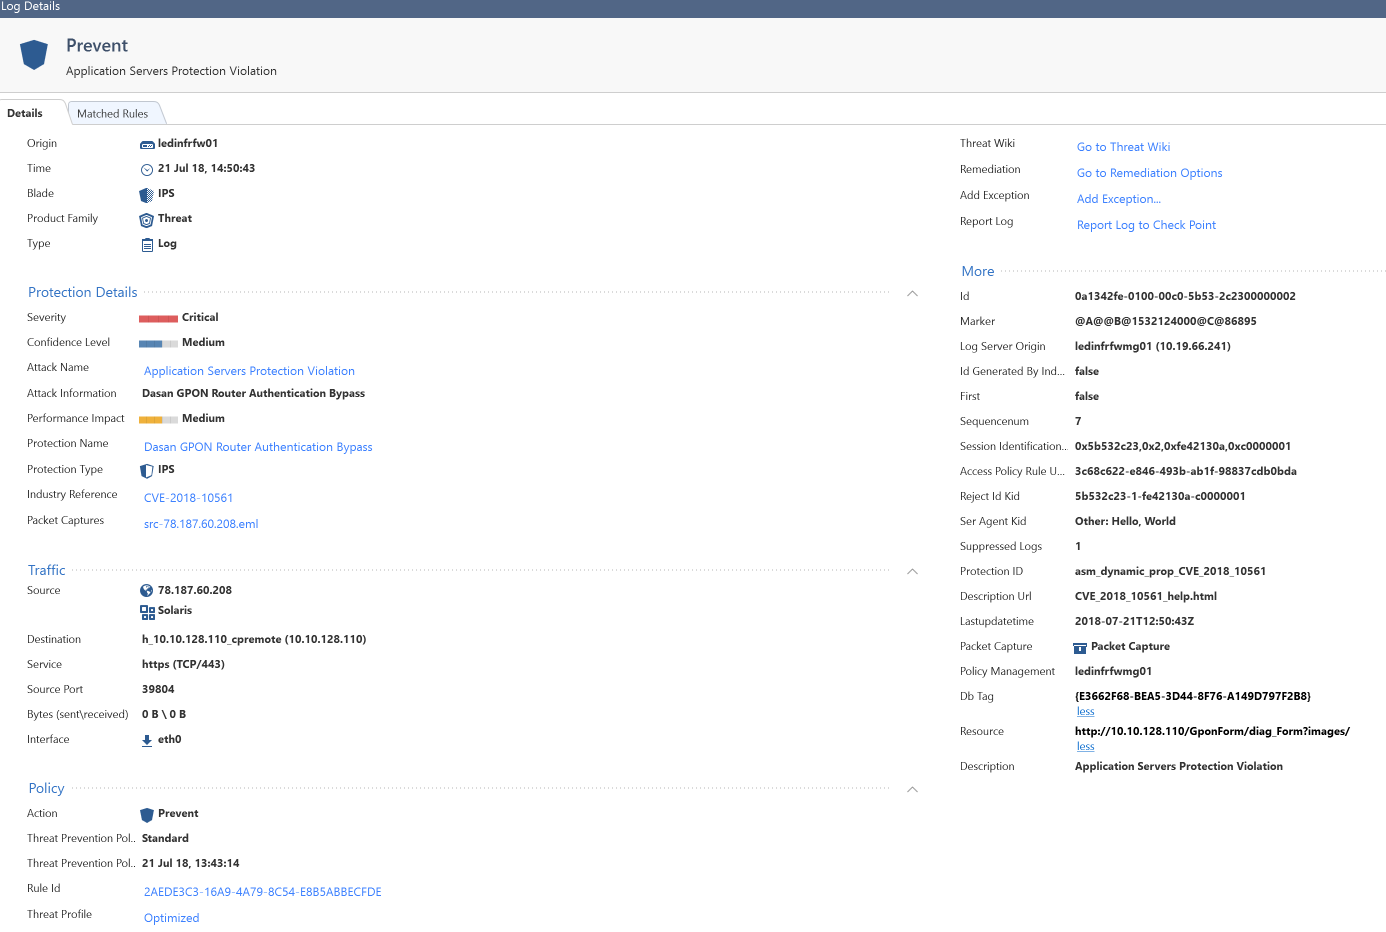
Task: Select Log Server Origin value ledinfrfwmg01 (10.19.66.241)
Action: click(x=1152, y=346)
